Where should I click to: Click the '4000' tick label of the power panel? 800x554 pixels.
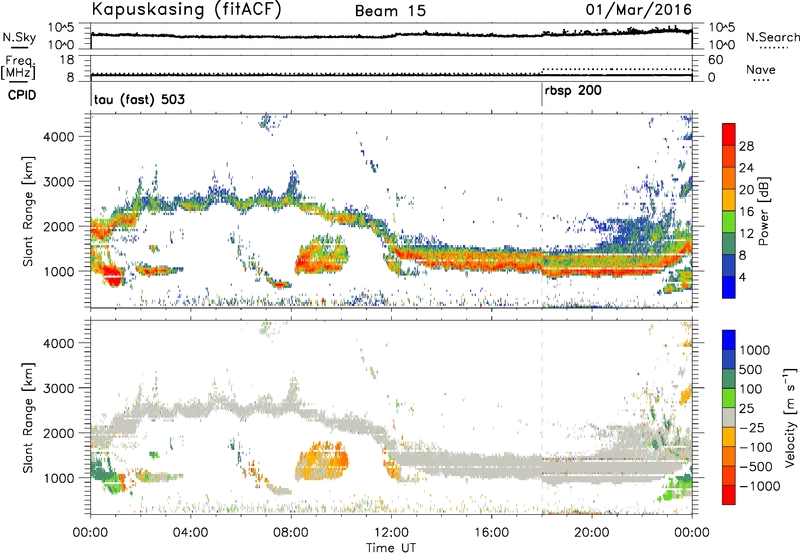coord(58,137)
